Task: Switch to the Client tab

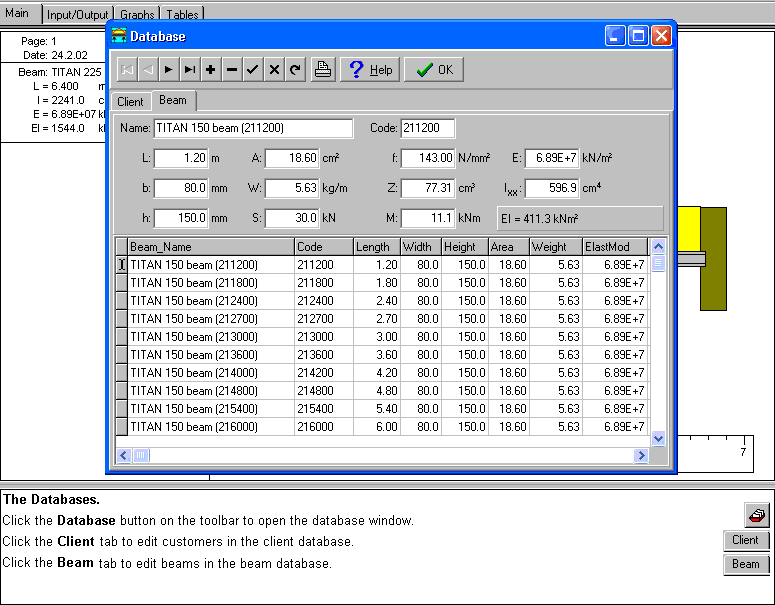Action: [130, 102]
